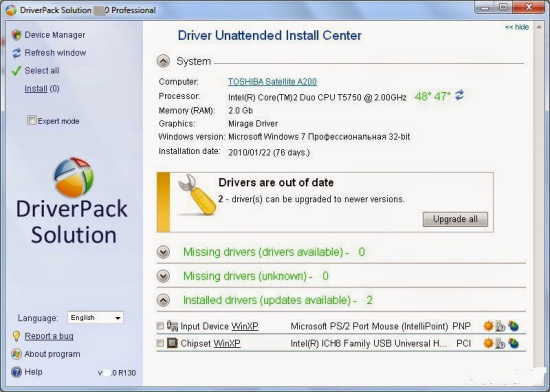Enable Expert mode checkbox

tap(32, 120)
